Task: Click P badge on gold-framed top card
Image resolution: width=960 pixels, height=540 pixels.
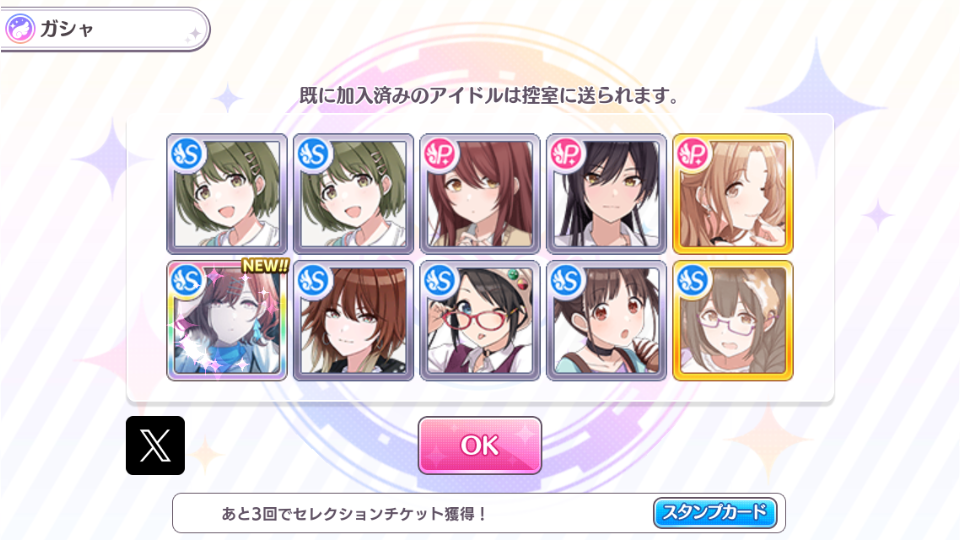Action: (x=693, y=154)
